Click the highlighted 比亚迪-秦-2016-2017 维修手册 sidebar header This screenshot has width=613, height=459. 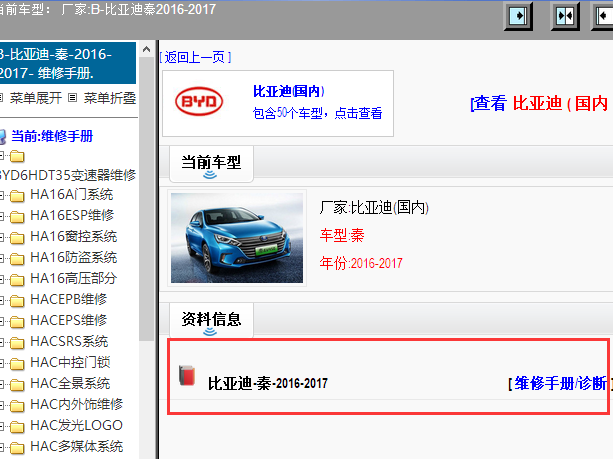[x=68, y=63]
